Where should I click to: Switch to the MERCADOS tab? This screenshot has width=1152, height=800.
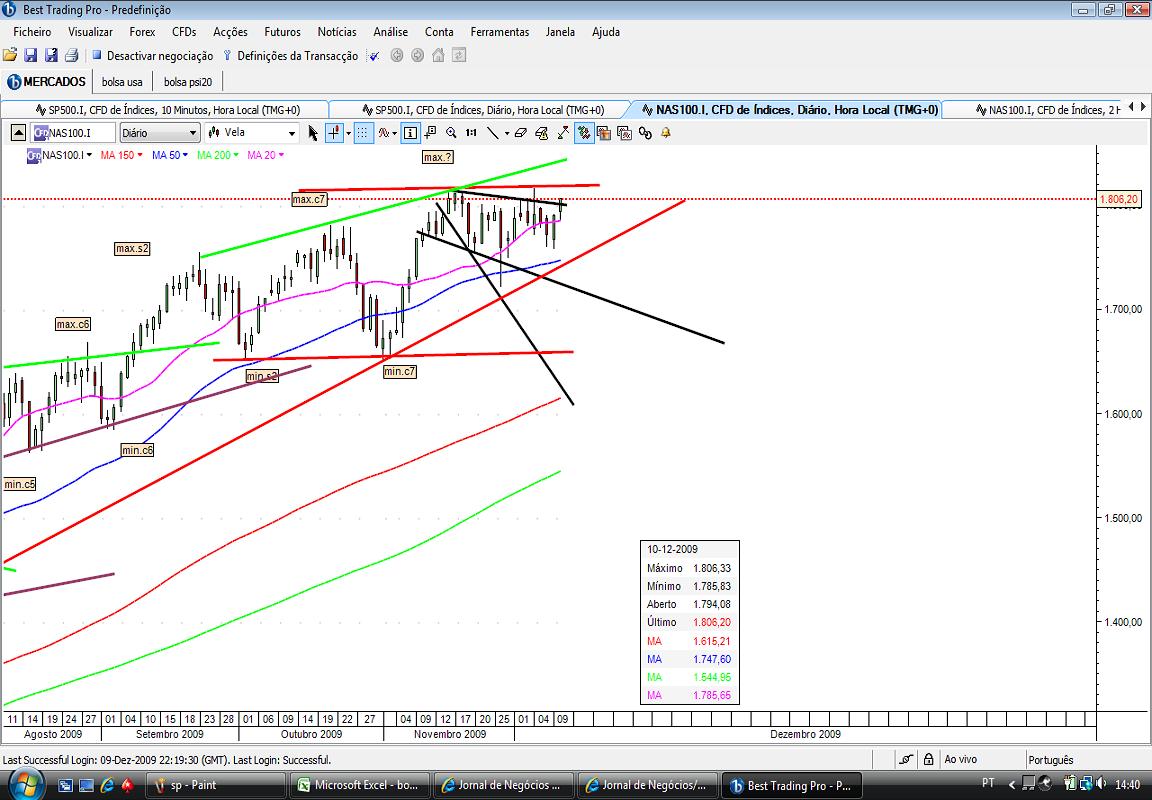pyautogui.click(x=46, y=82)
